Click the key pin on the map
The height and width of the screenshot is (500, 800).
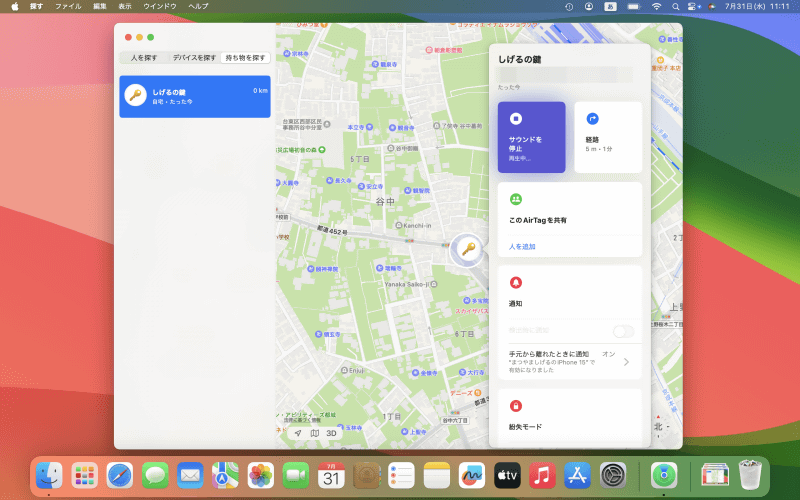pyautogui.click(x=467, y=249)
